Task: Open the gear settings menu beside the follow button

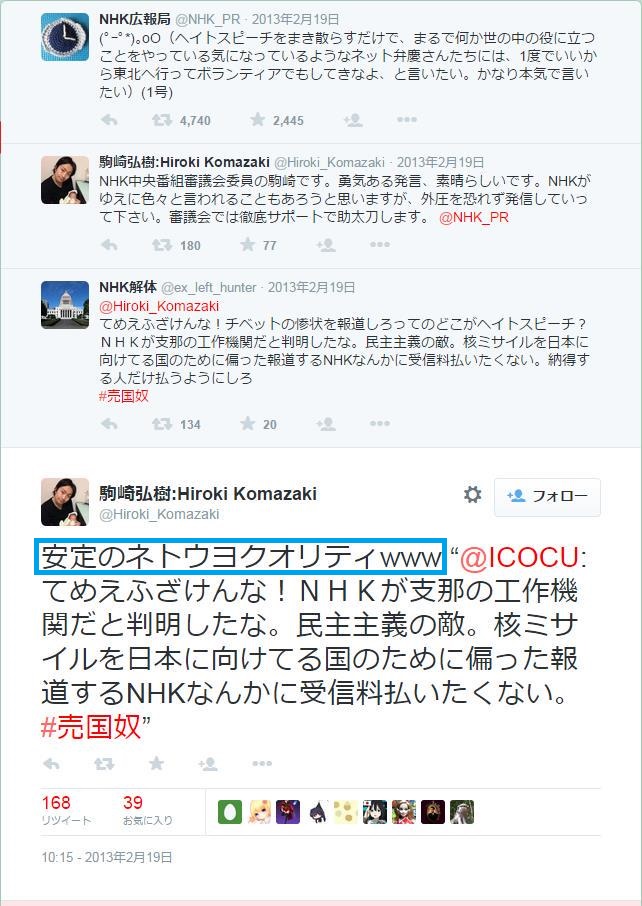Action: tap(473, 495)
